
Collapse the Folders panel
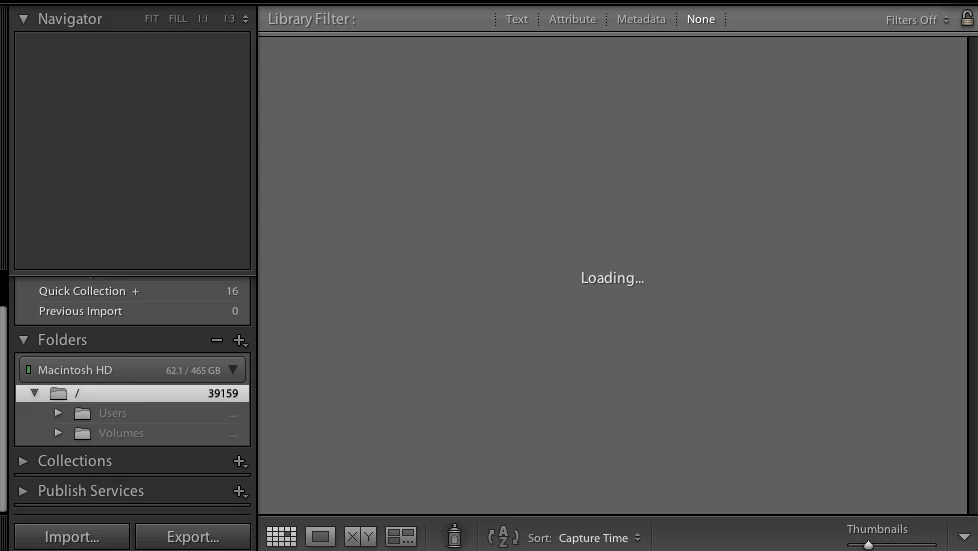23,340
